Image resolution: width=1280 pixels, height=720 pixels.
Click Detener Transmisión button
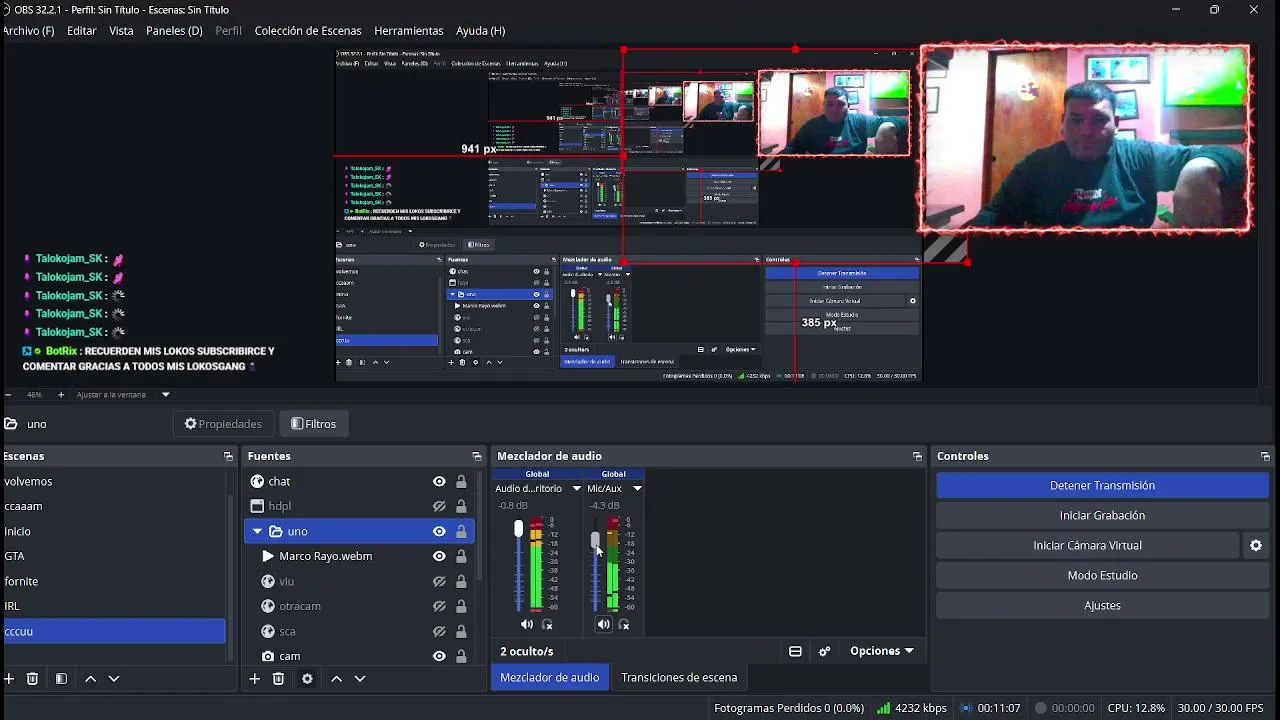tap(1102, 485)
